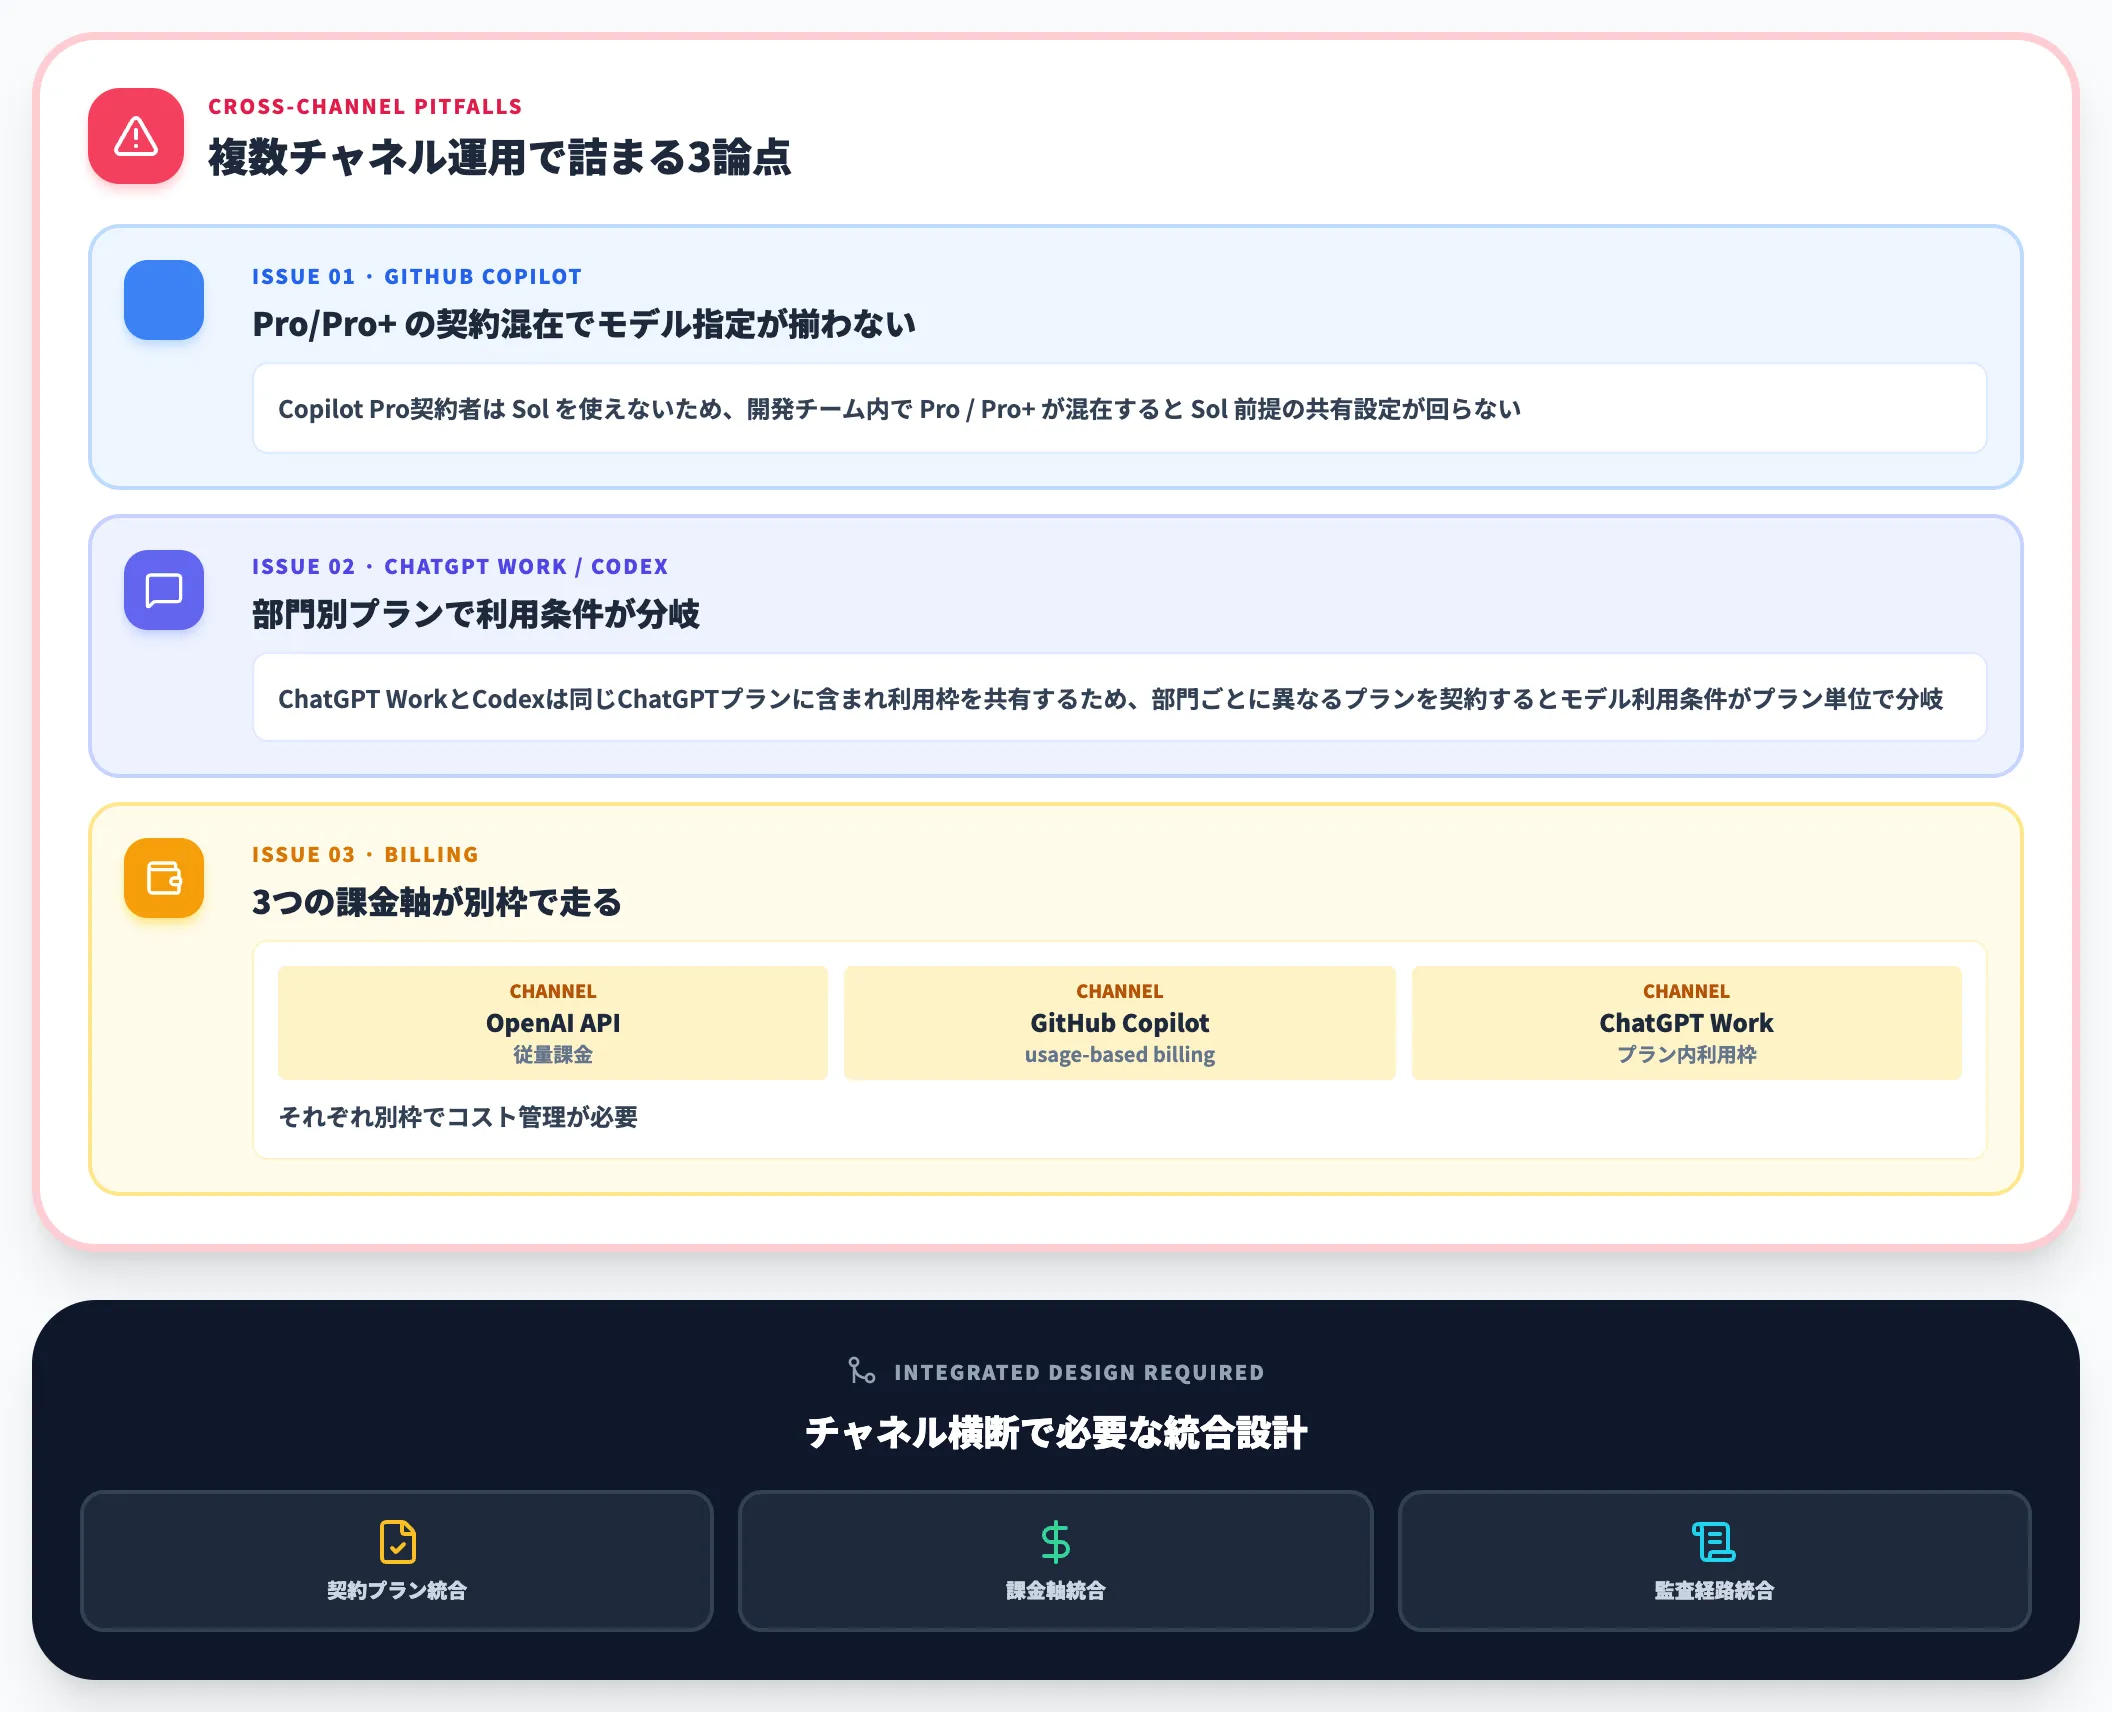
Task: Click the ISSUE 01 · GITHUB COPILOT label
Action: (x=417, y=276)
